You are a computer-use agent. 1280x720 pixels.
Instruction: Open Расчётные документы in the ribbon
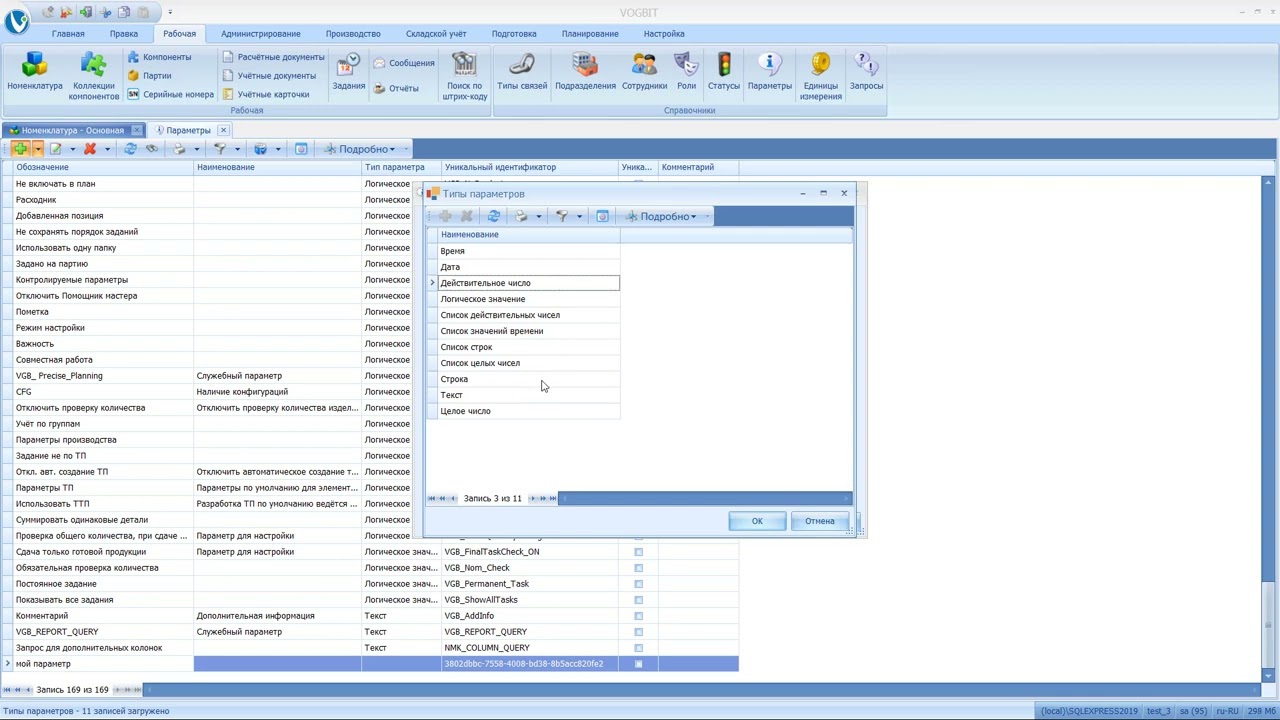pyautogui.click(x=273, y=57)
